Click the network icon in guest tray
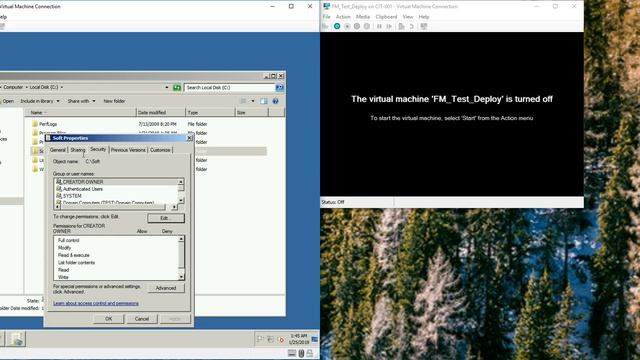The height and width of the screenshot is (360, 640). tap(270, 339)
